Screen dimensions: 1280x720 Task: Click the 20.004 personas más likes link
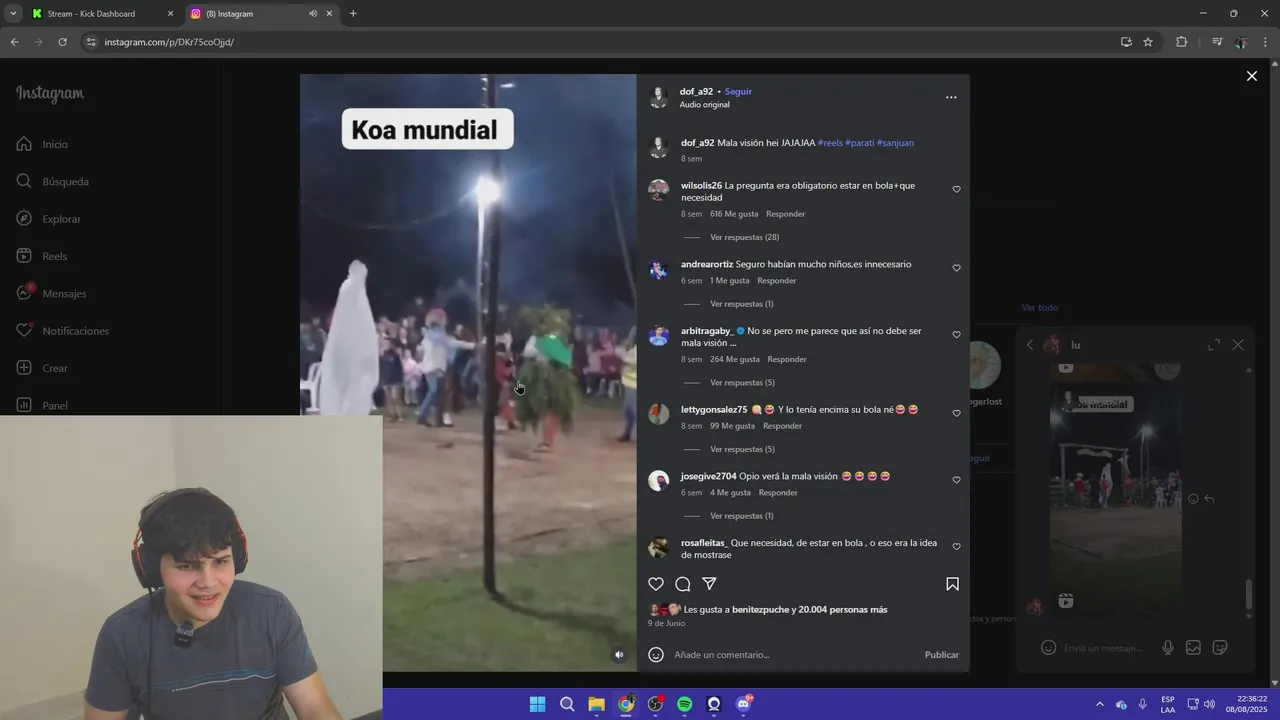(x=843, y=610)
